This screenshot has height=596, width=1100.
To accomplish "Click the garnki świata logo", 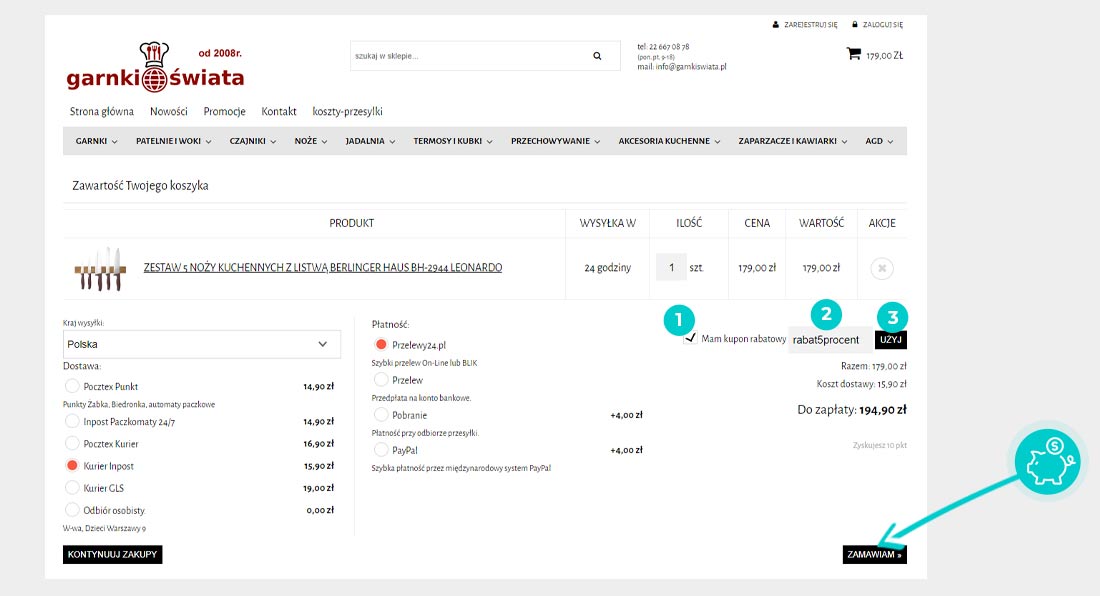I will tap(155, 68).
